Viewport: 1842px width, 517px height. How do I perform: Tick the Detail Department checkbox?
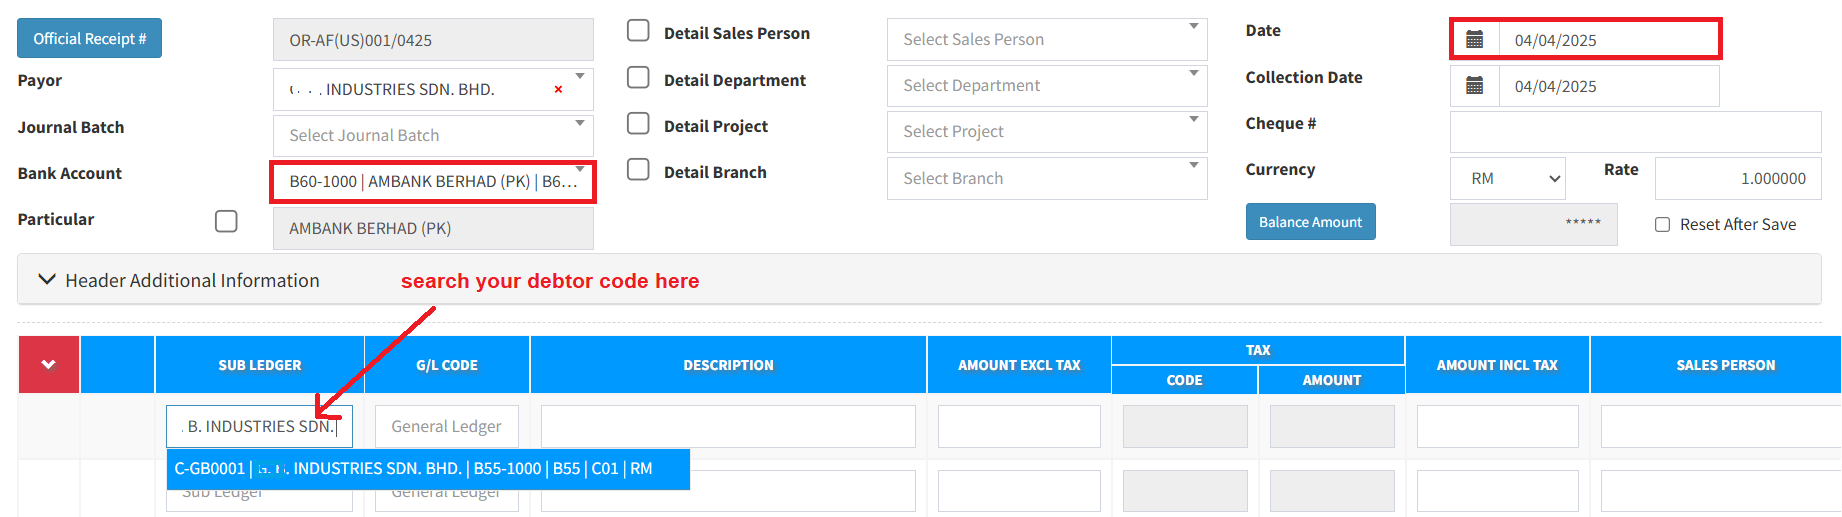point(638,78)
